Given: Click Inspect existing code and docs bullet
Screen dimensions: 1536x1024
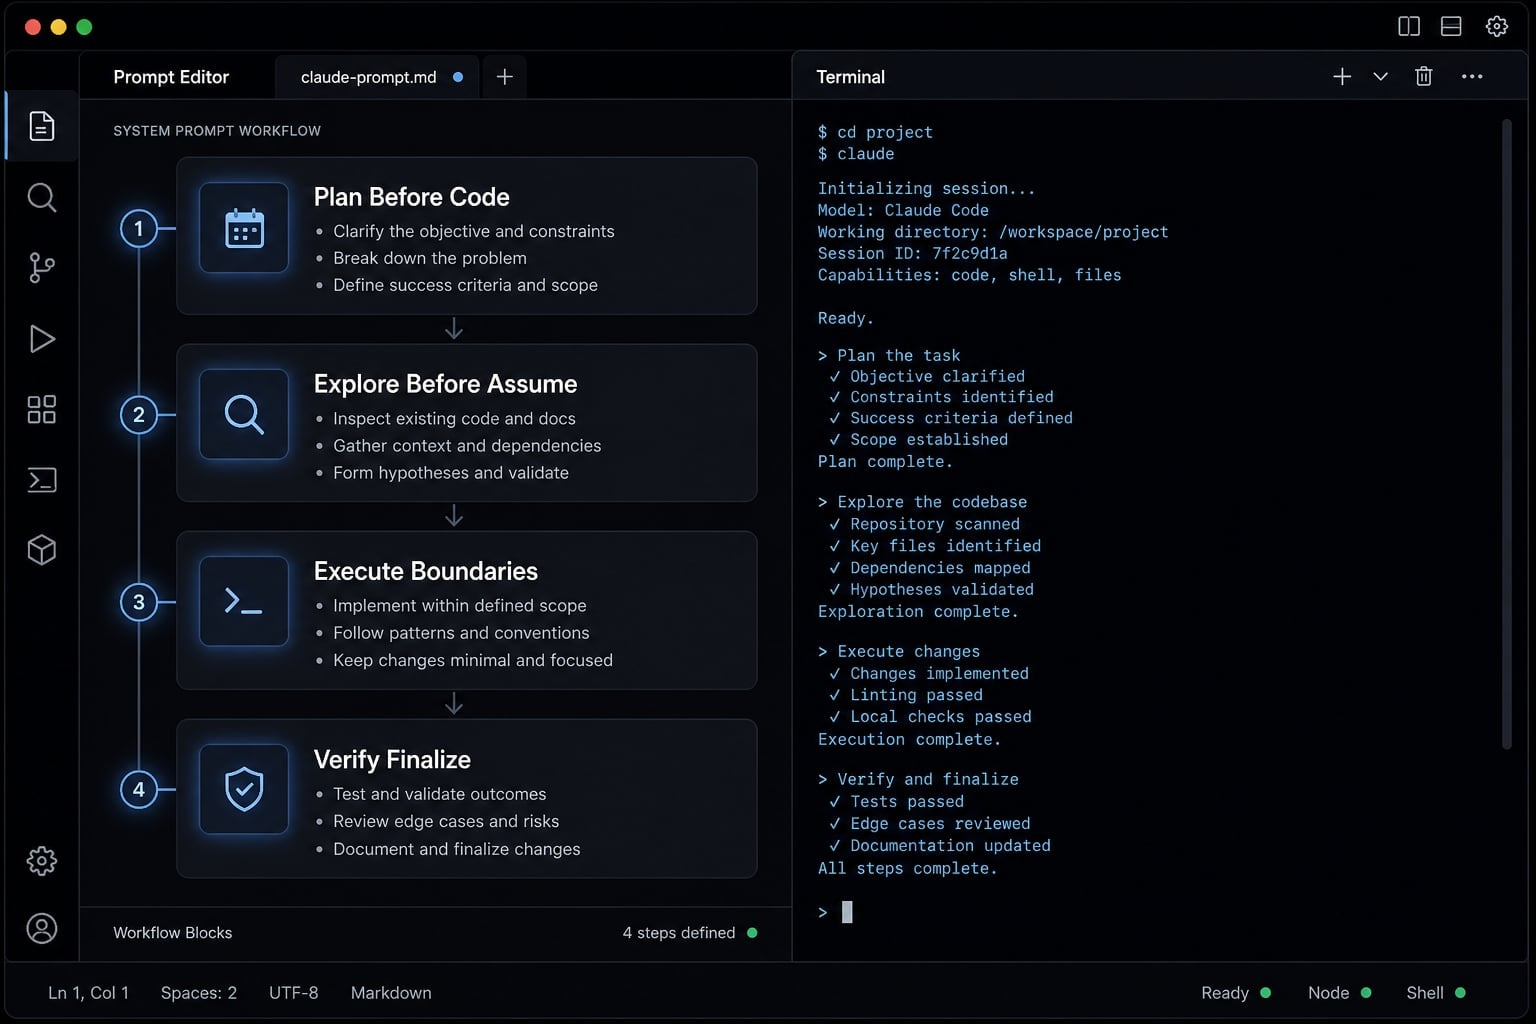Looking at the screenshot, I should tap(454, 418).
